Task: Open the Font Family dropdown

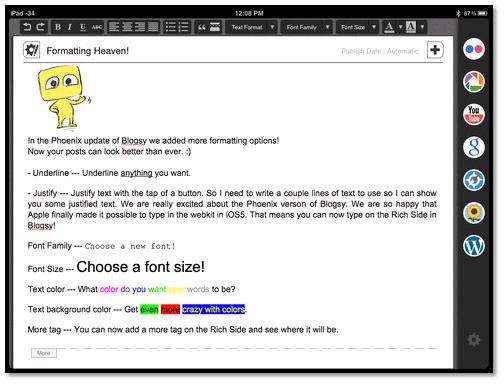Action: tap(306, 27)
